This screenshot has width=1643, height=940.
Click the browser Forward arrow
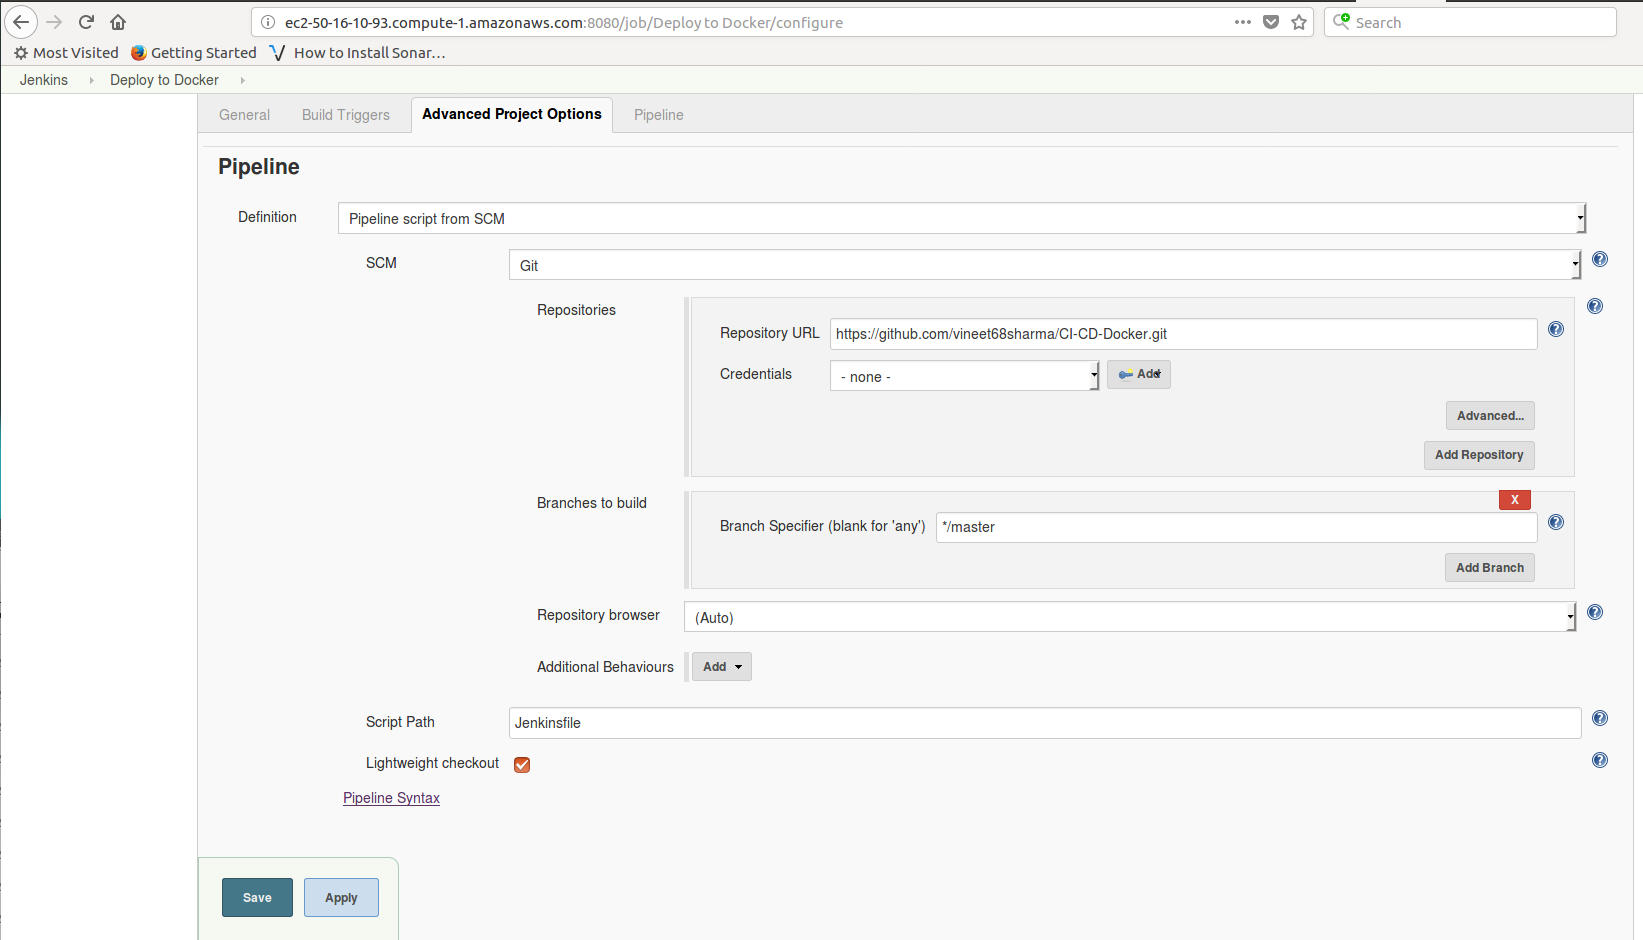point(54,22)
